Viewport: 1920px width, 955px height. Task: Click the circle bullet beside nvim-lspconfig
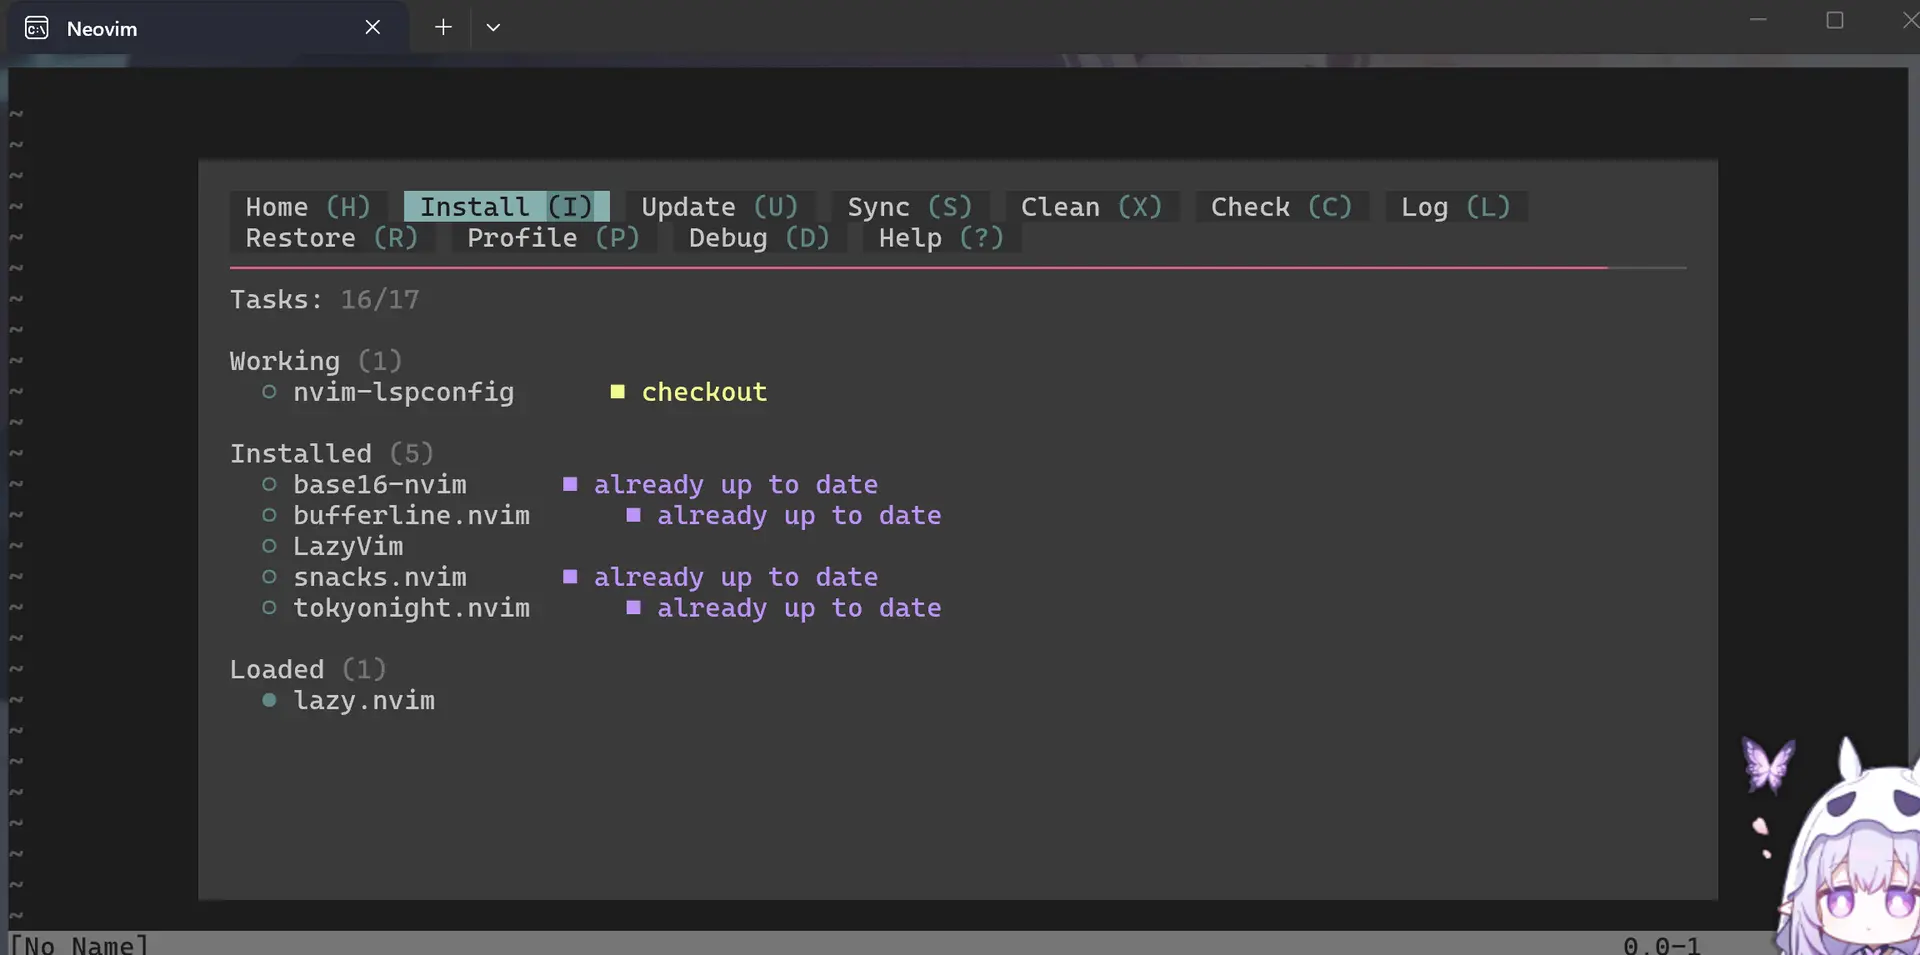point(269,392)
